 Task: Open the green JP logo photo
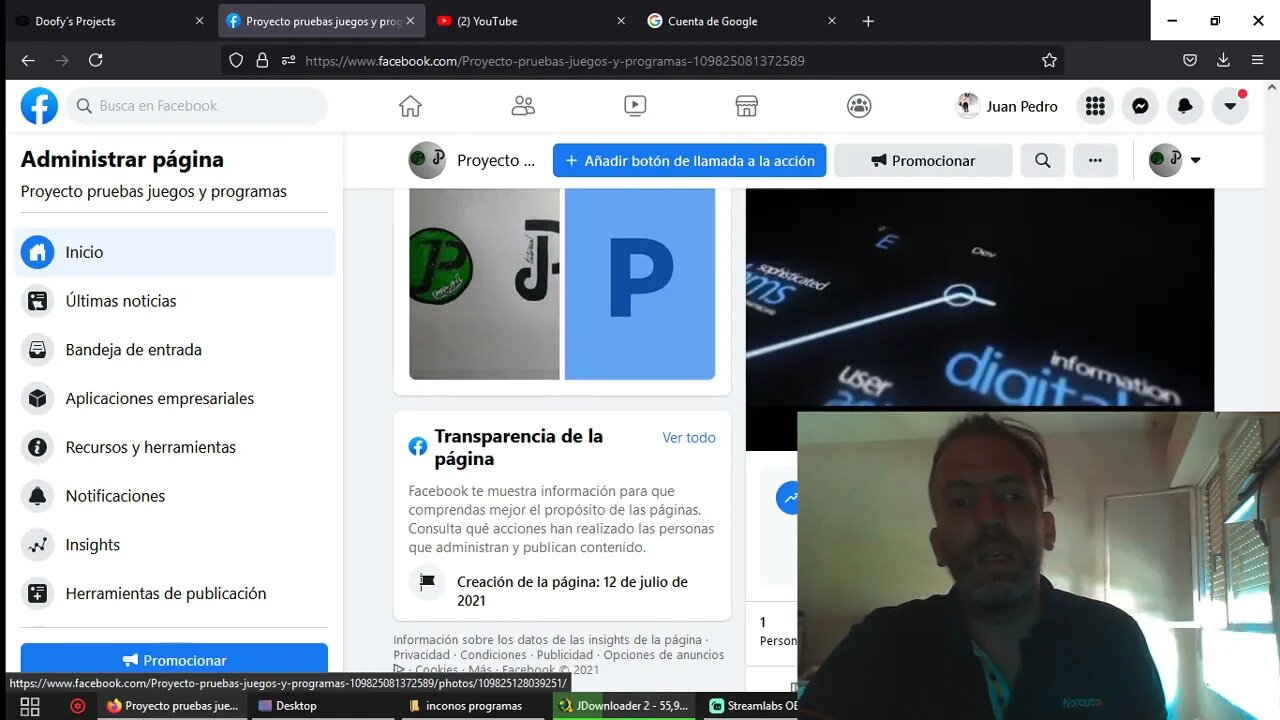point(484,284)
